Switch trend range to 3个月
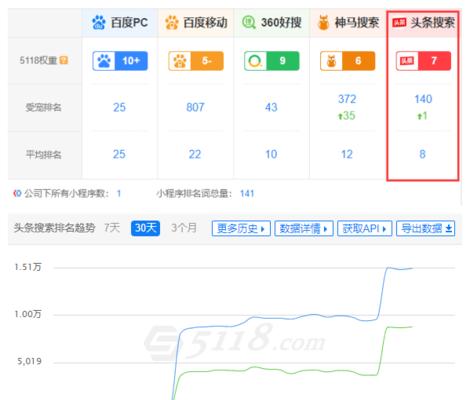Image resolution: width=470 pixels, height=400 pixels. pyautogui.click(x=184, y=228)
